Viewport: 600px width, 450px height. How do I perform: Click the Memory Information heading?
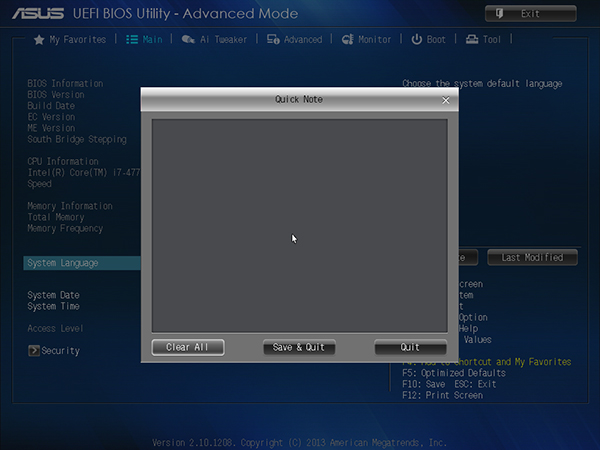click(70, 206)
